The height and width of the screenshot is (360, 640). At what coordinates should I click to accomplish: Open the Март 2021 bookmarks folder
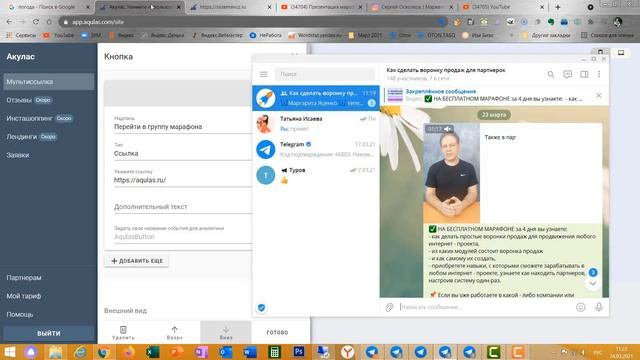point(365,36)
